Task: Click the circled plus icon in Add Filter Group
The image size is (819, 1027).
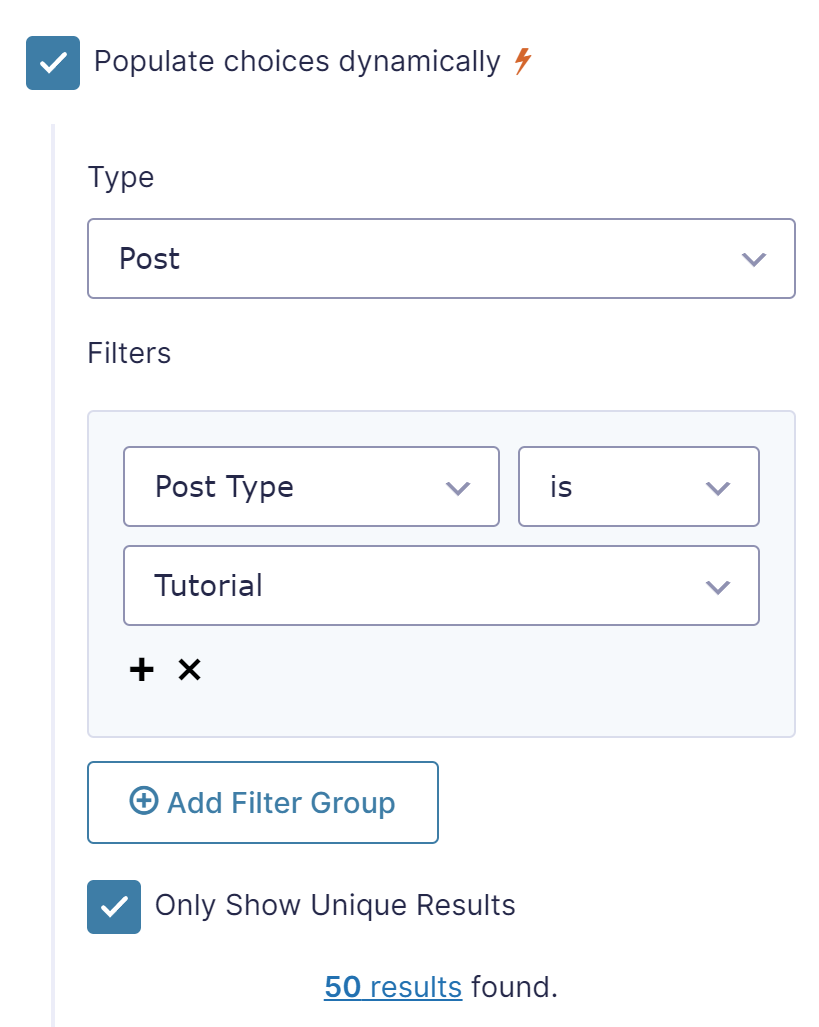Action: click(x=143, y=801)
